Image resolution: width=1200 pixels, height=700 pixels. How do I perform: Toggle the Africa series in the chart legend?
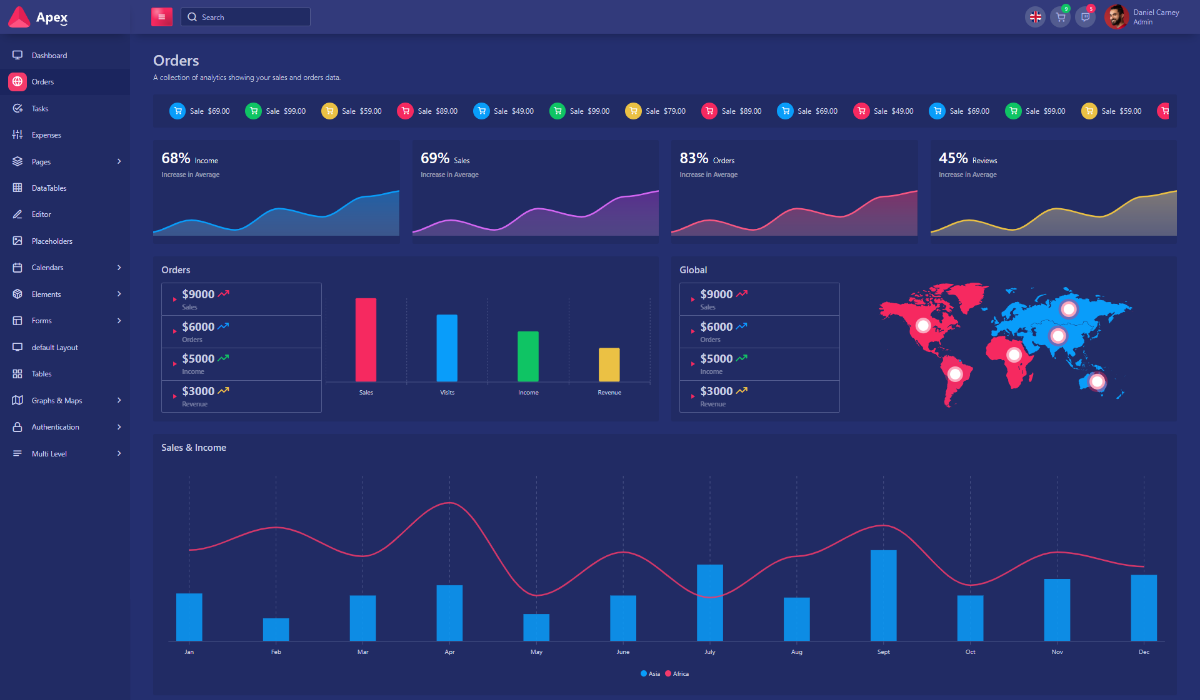tap(677, 674)
